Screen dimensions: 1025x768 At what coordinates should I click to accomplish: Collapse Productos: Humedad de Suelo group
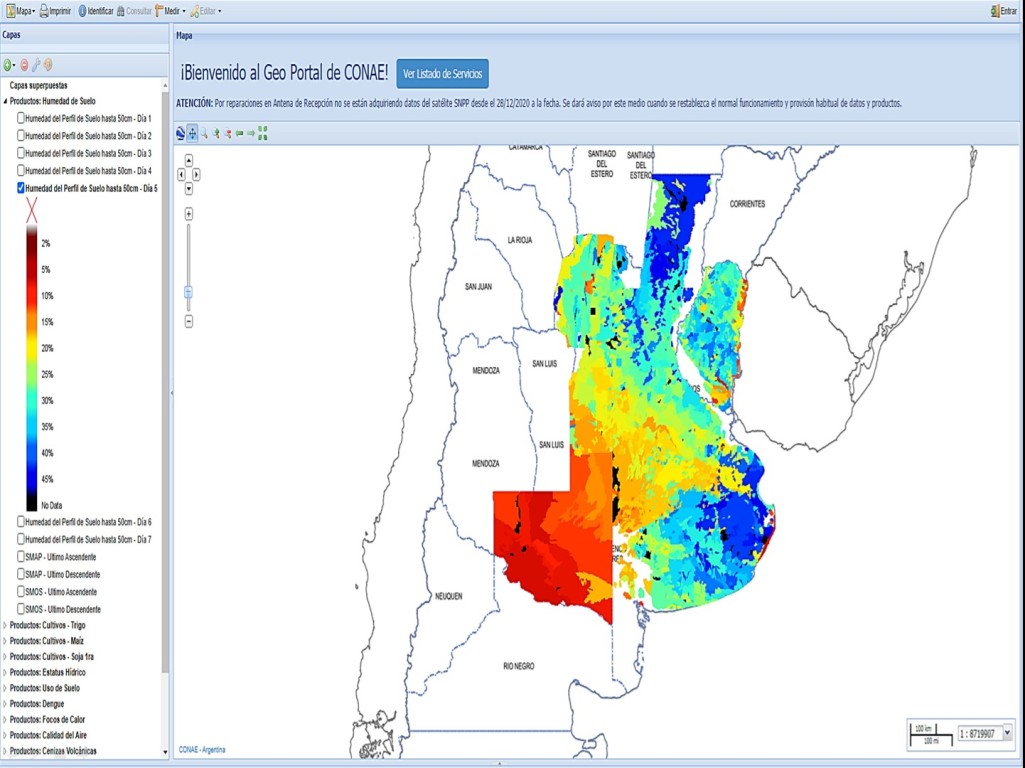(x=5, y=101)
